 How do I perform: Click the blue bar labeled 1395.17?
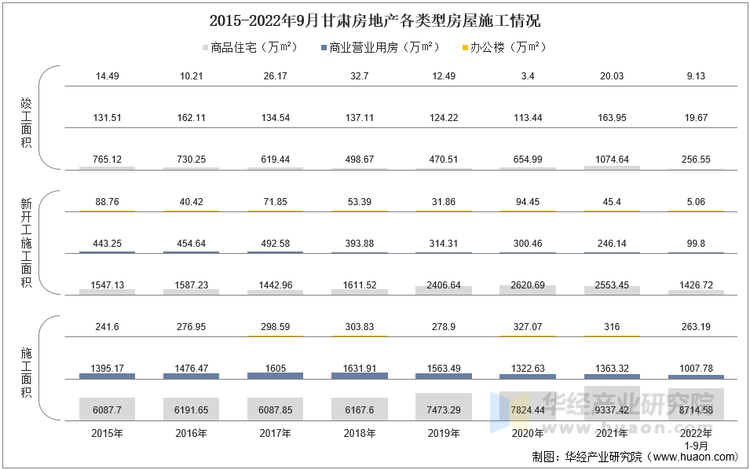(107, 376)
